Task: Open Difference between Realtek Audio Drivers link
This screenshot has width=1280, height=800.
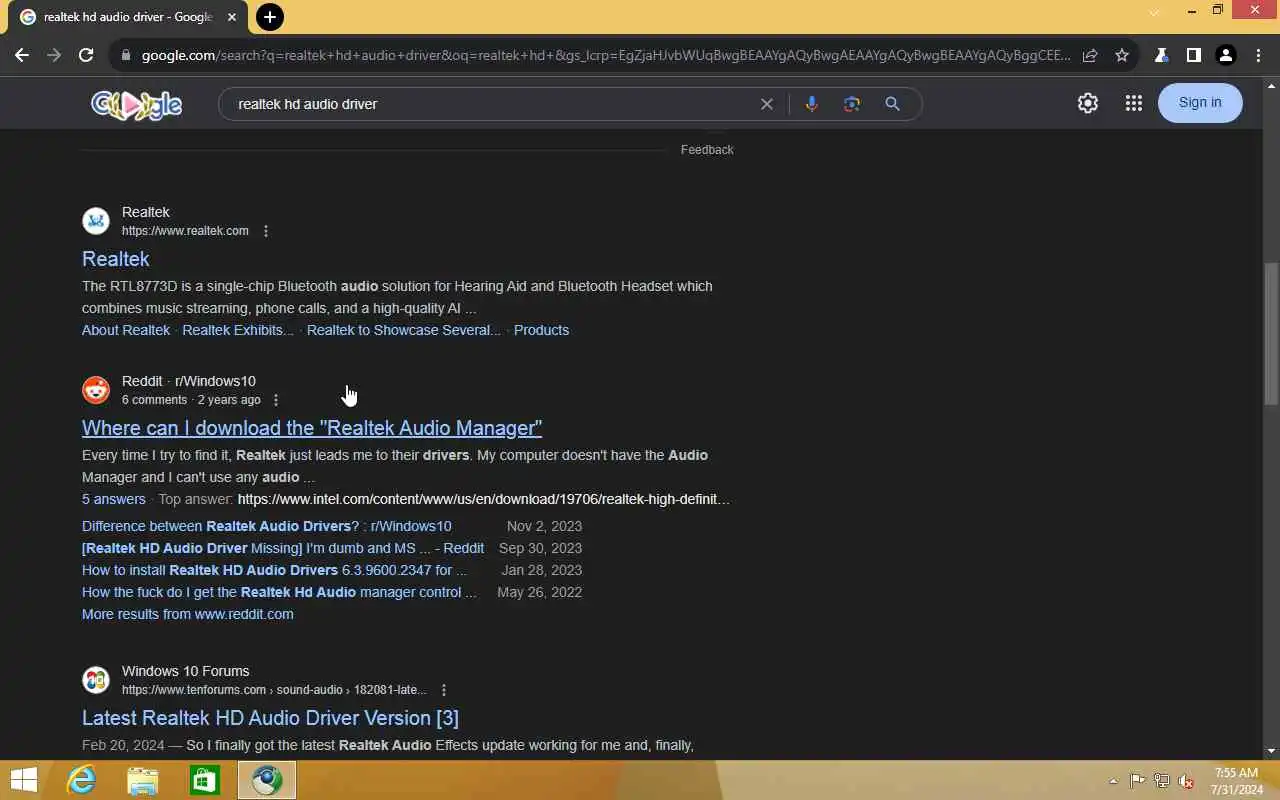Action: coord(267,526)
